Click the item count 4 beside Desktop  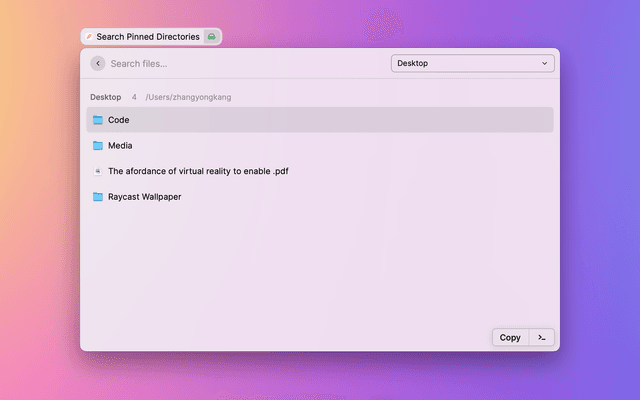click(134, 97)
